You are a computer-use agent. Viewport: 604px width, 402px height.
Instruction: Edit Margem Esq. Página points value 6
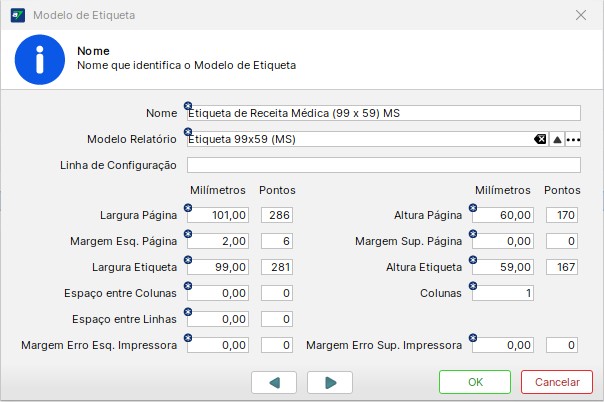tap(277, 241)
